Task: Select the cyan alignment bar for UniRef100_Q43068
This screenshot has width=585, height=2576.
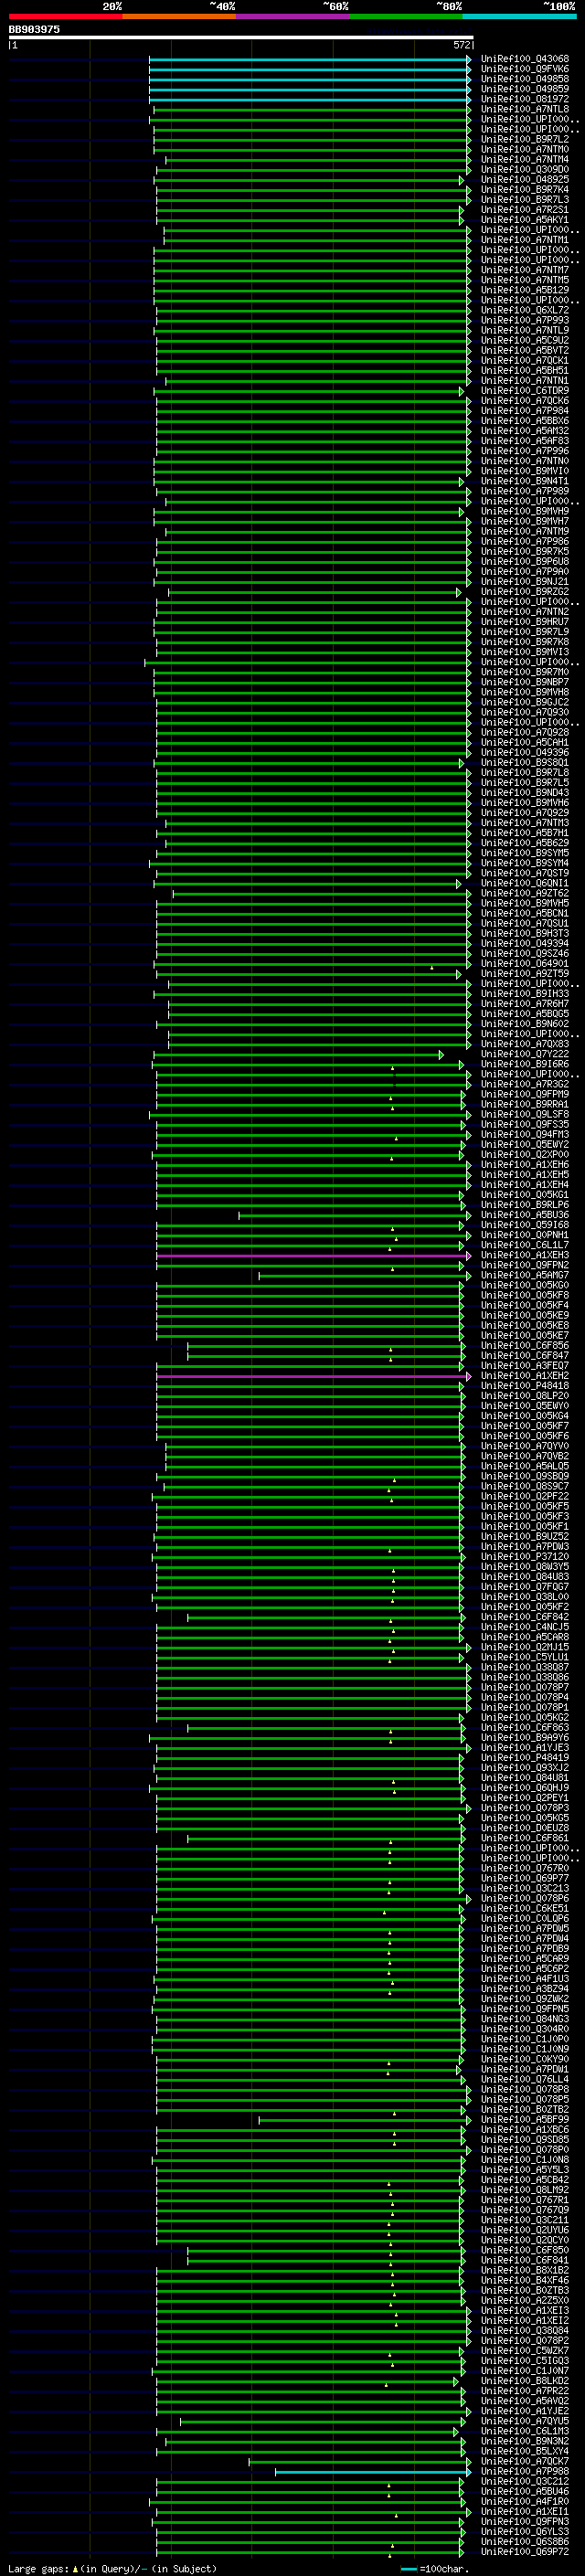Action: (x=310, y=60)
